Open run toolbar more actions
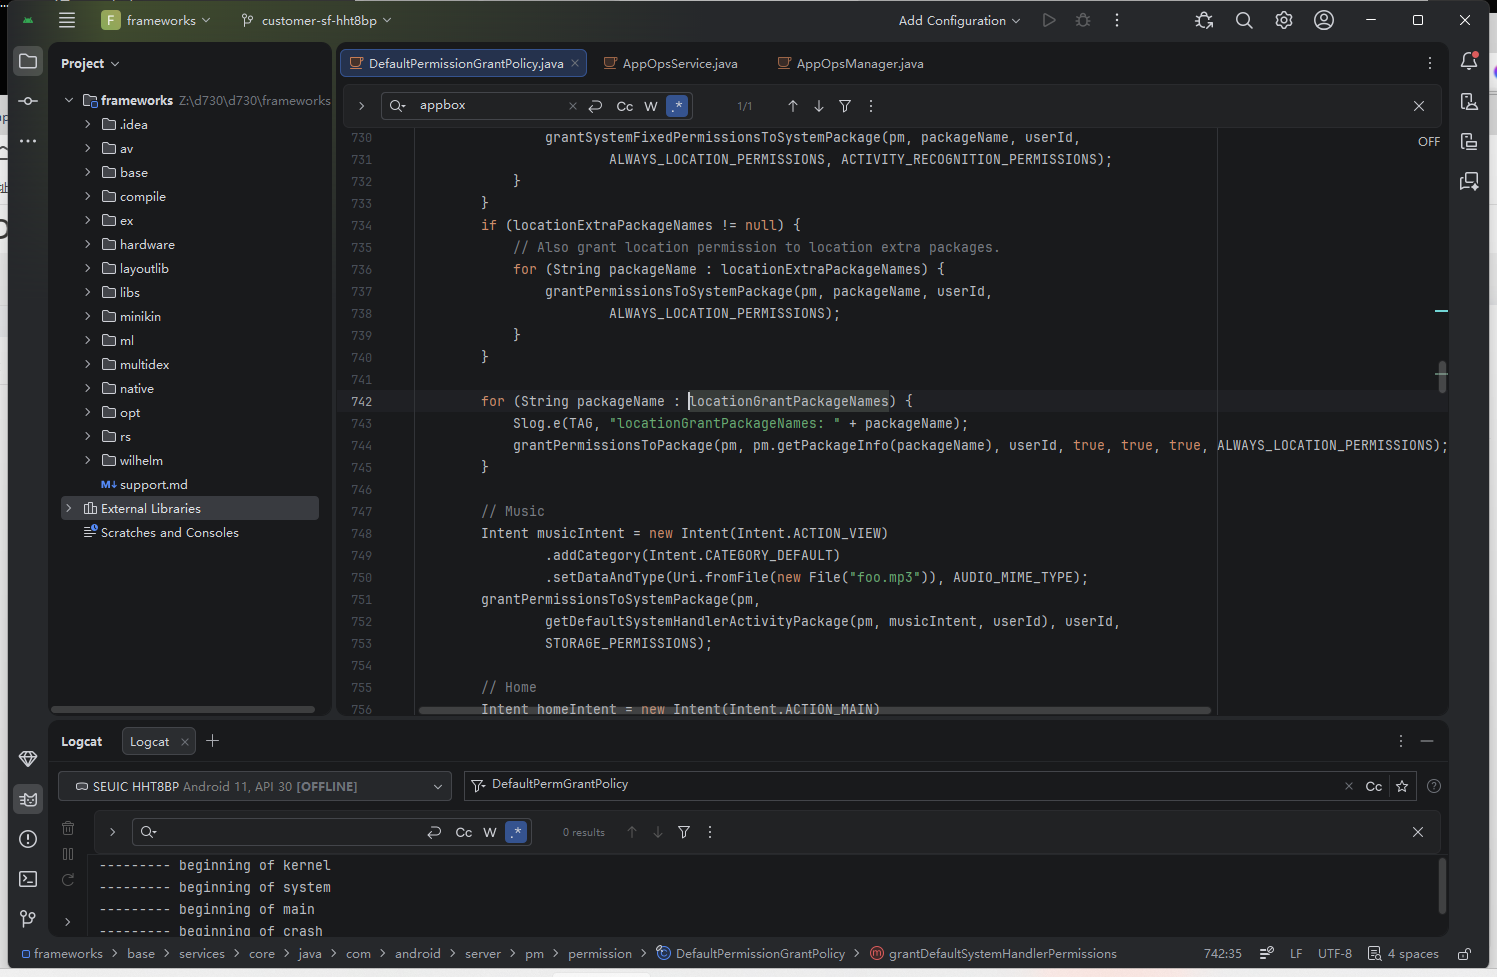Viewport: 1497px width, 977px height. point(1117,20)
